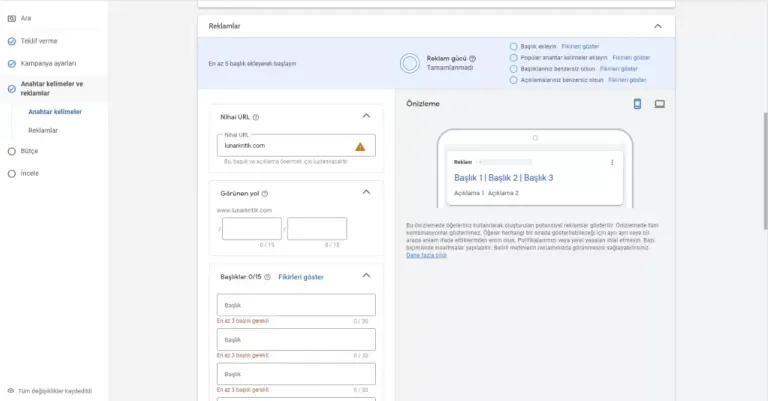Click Fikirleri göster beside Başlıklarınız benzersiz olsun
The image size is (768, 401).
coord(619,69)
